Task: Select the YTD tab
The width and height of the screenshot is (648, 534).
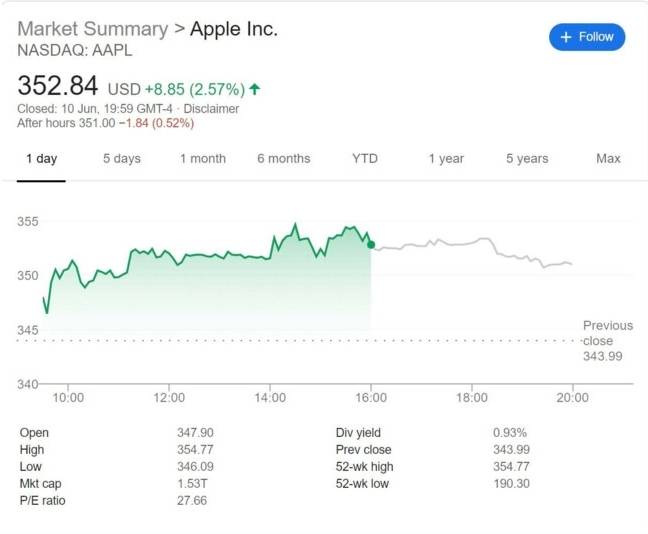Action: tap(365, 158)
